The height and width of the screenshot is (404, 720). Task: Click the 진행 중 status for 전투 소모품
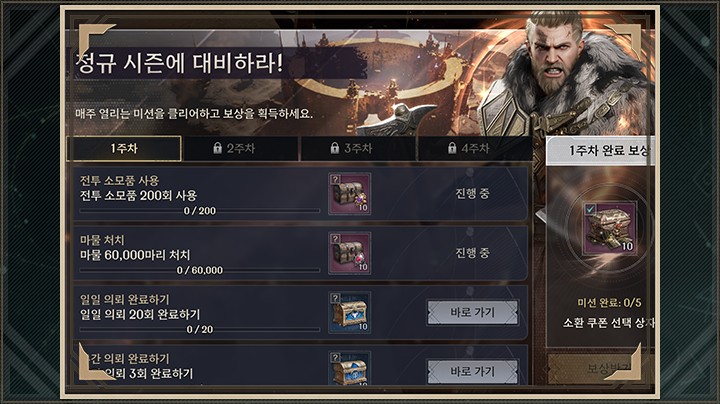(x=472, y=194)
